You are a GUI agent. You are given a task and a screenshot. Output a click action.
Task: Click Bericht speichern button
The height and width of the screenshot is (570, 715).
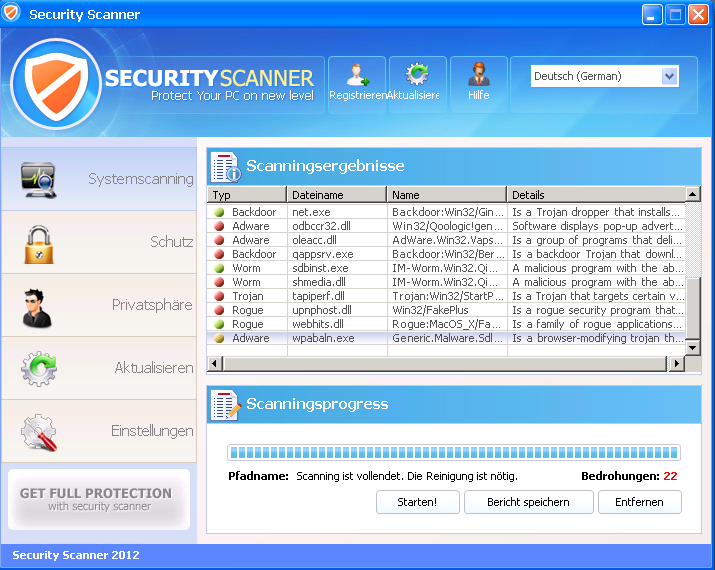tap(528, 502)
